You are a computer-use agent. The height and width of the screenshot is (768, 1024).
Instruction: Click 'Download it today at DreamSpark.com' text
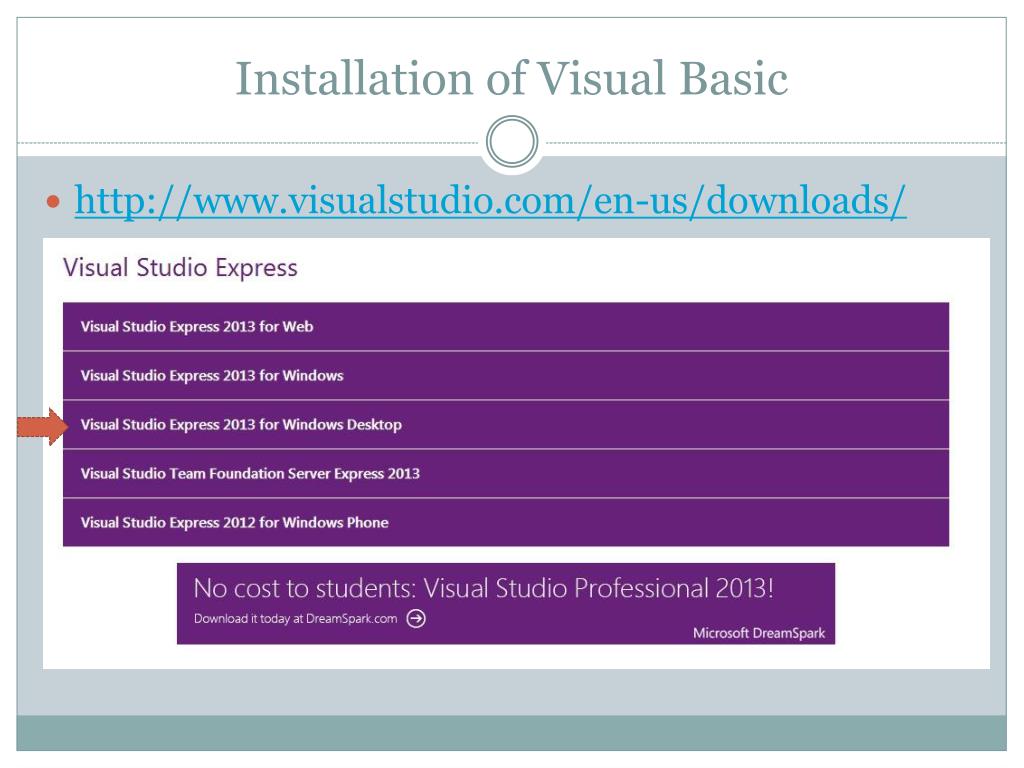[x=295, y=618]
